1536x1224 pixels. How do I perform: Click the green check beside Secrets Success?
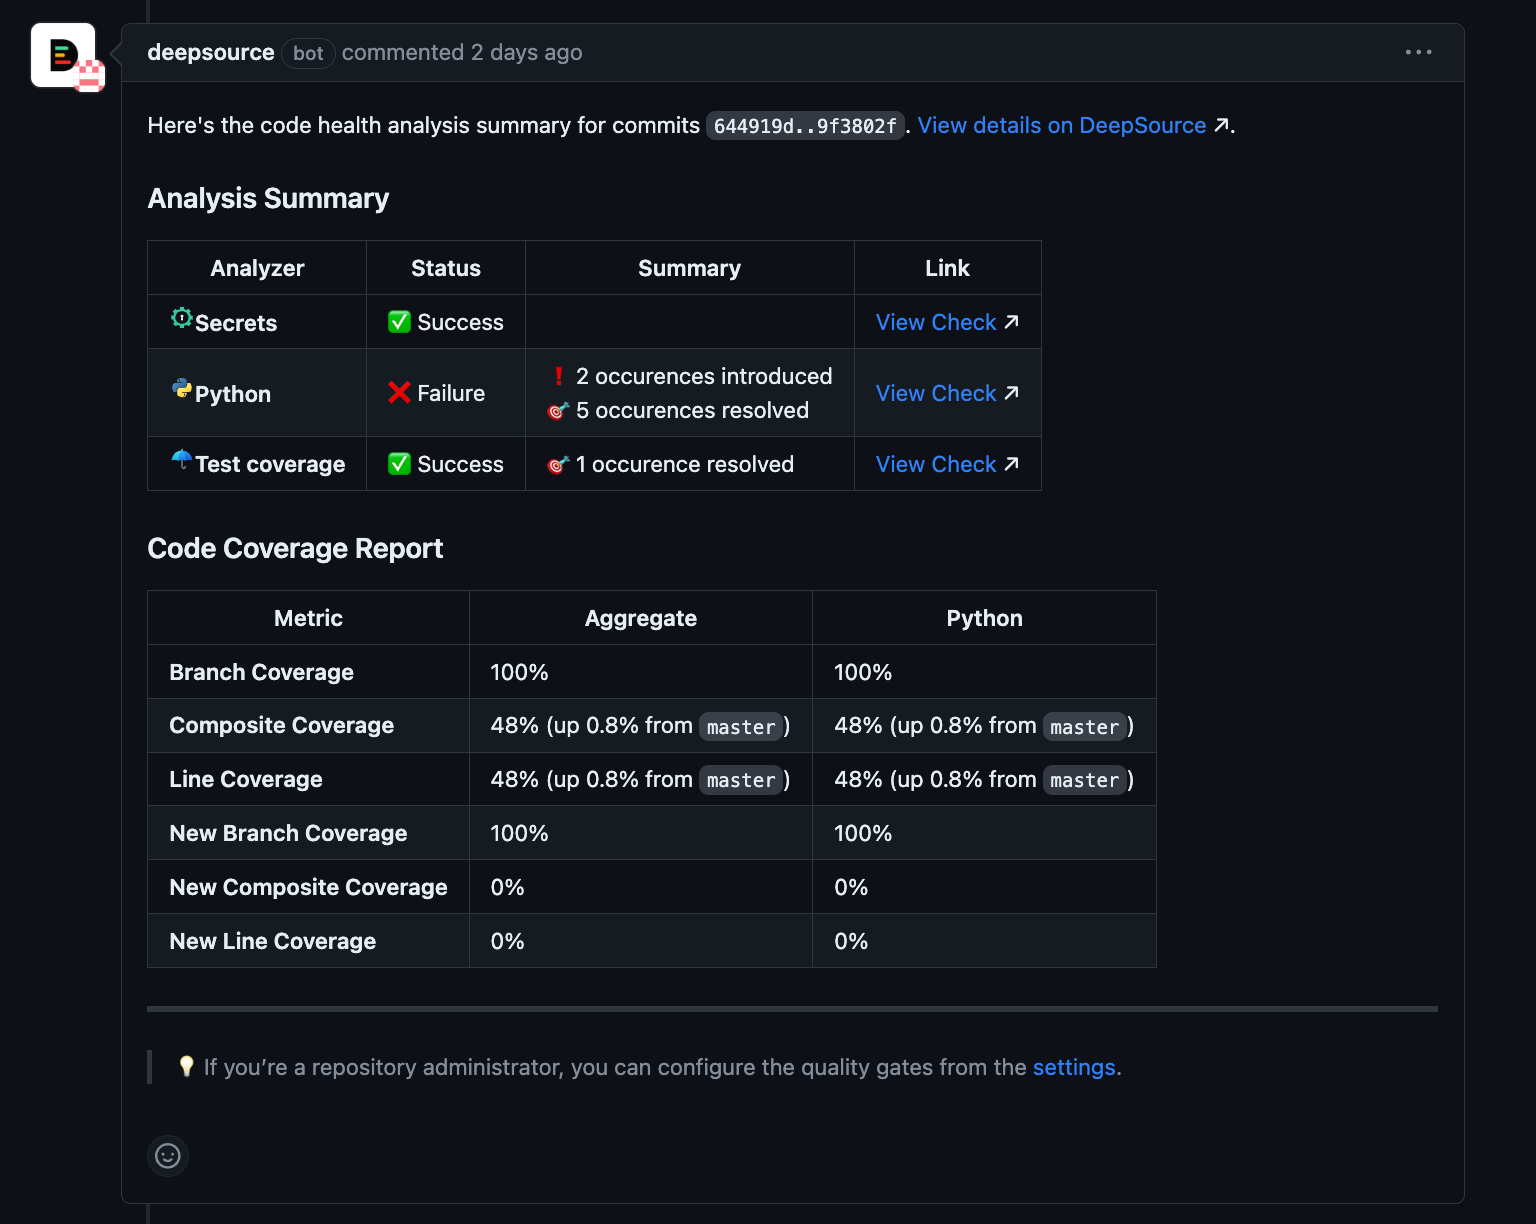(x=399, y=322)
